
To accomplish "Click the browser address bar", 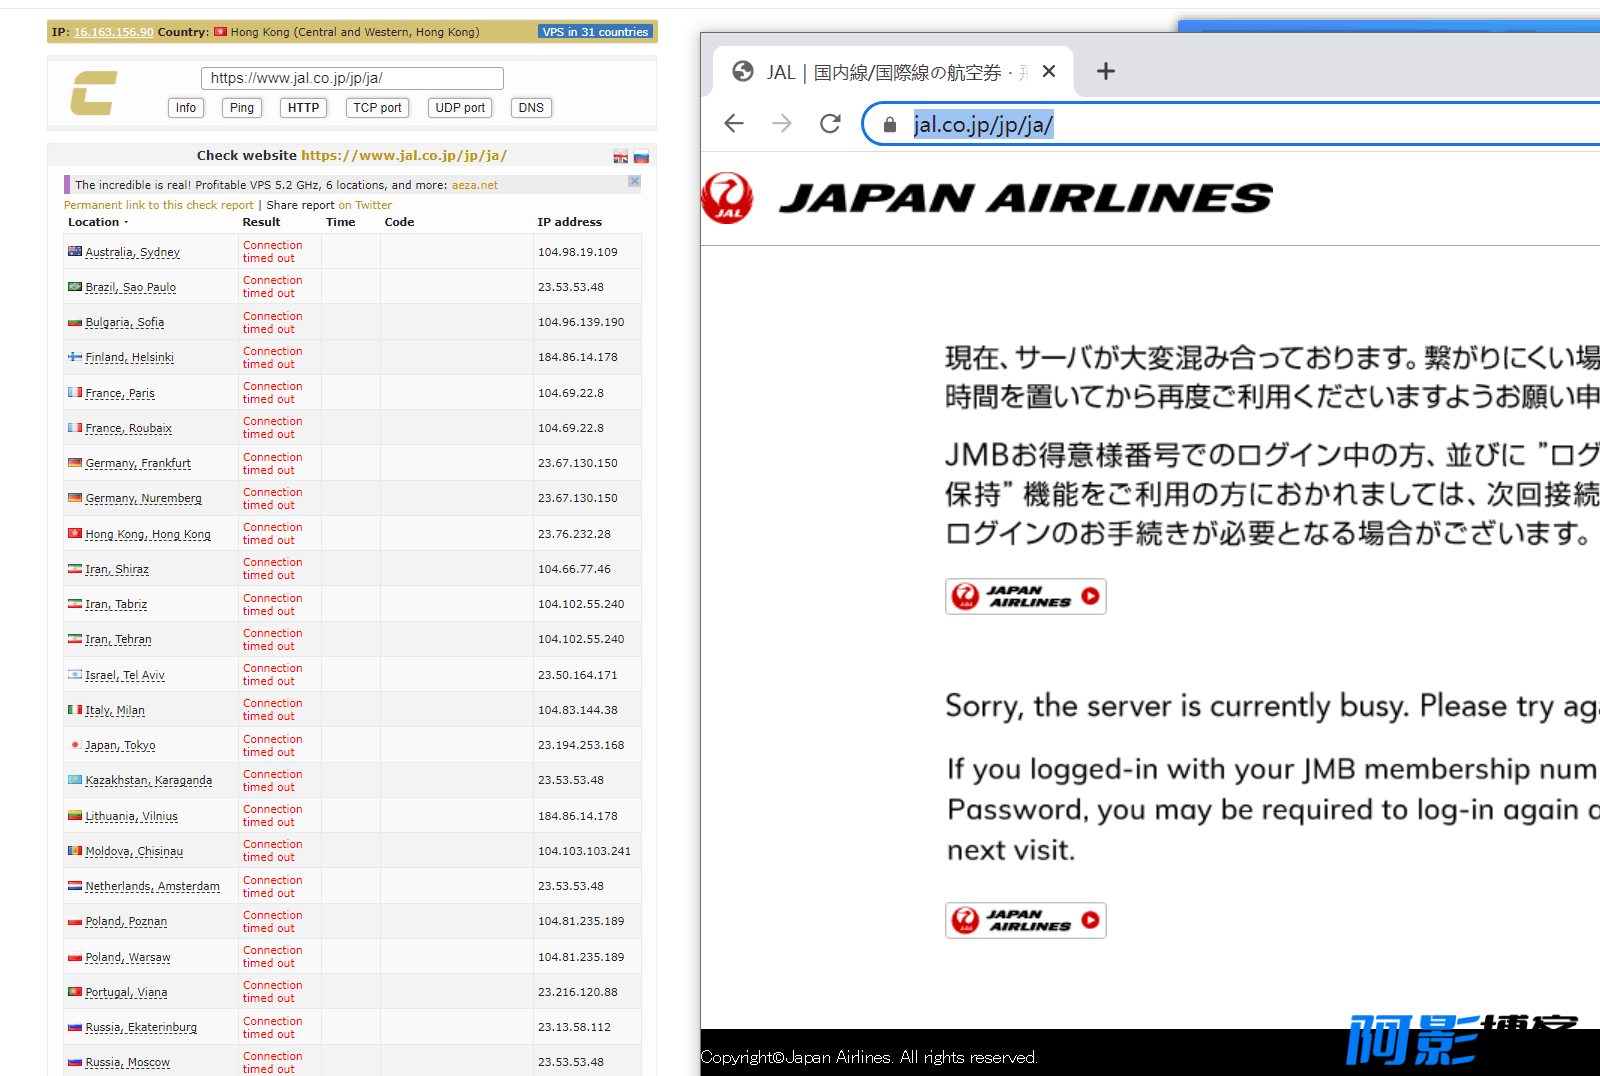I will [x=1230, y=124].
